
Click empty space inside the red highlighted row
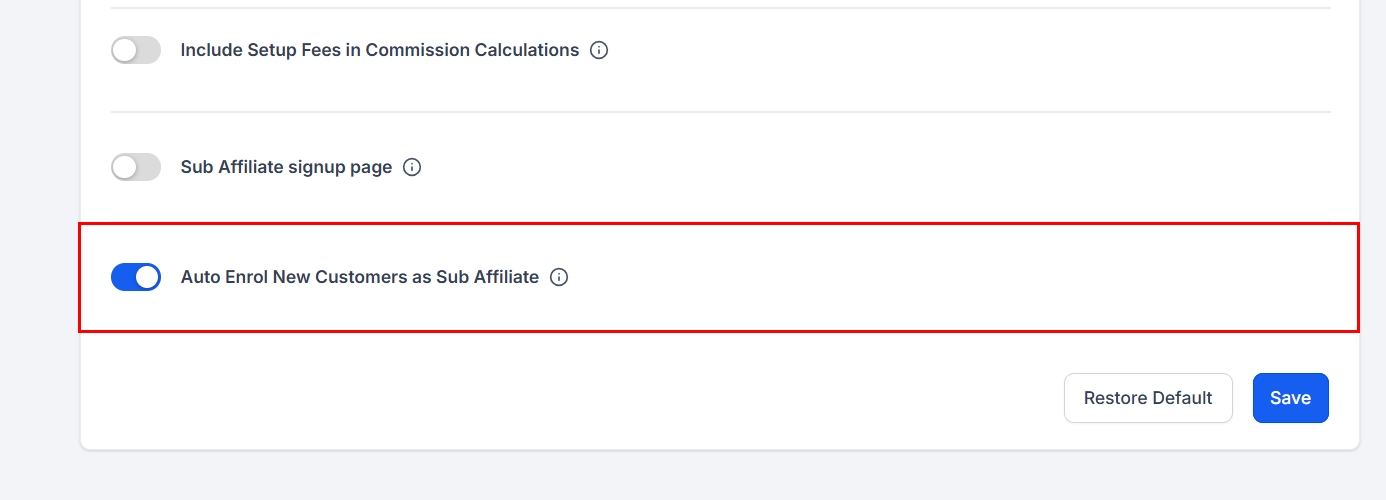click(950, 277)
